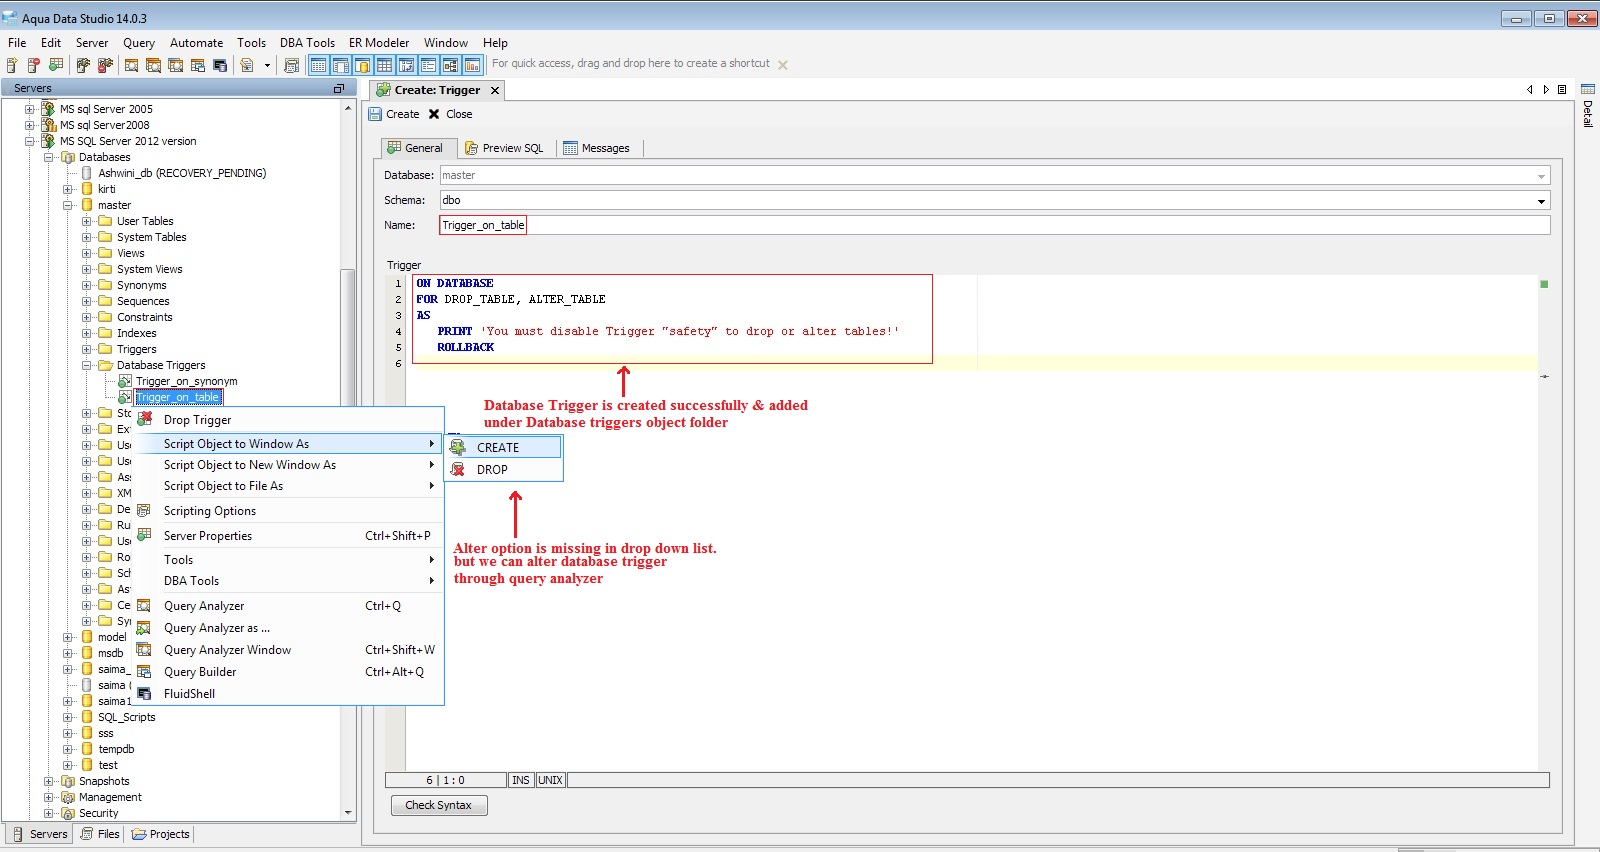Viewport: 1600px width, 852px height.
Task: Collapse the master database node
Action: [x=68, y=205]
